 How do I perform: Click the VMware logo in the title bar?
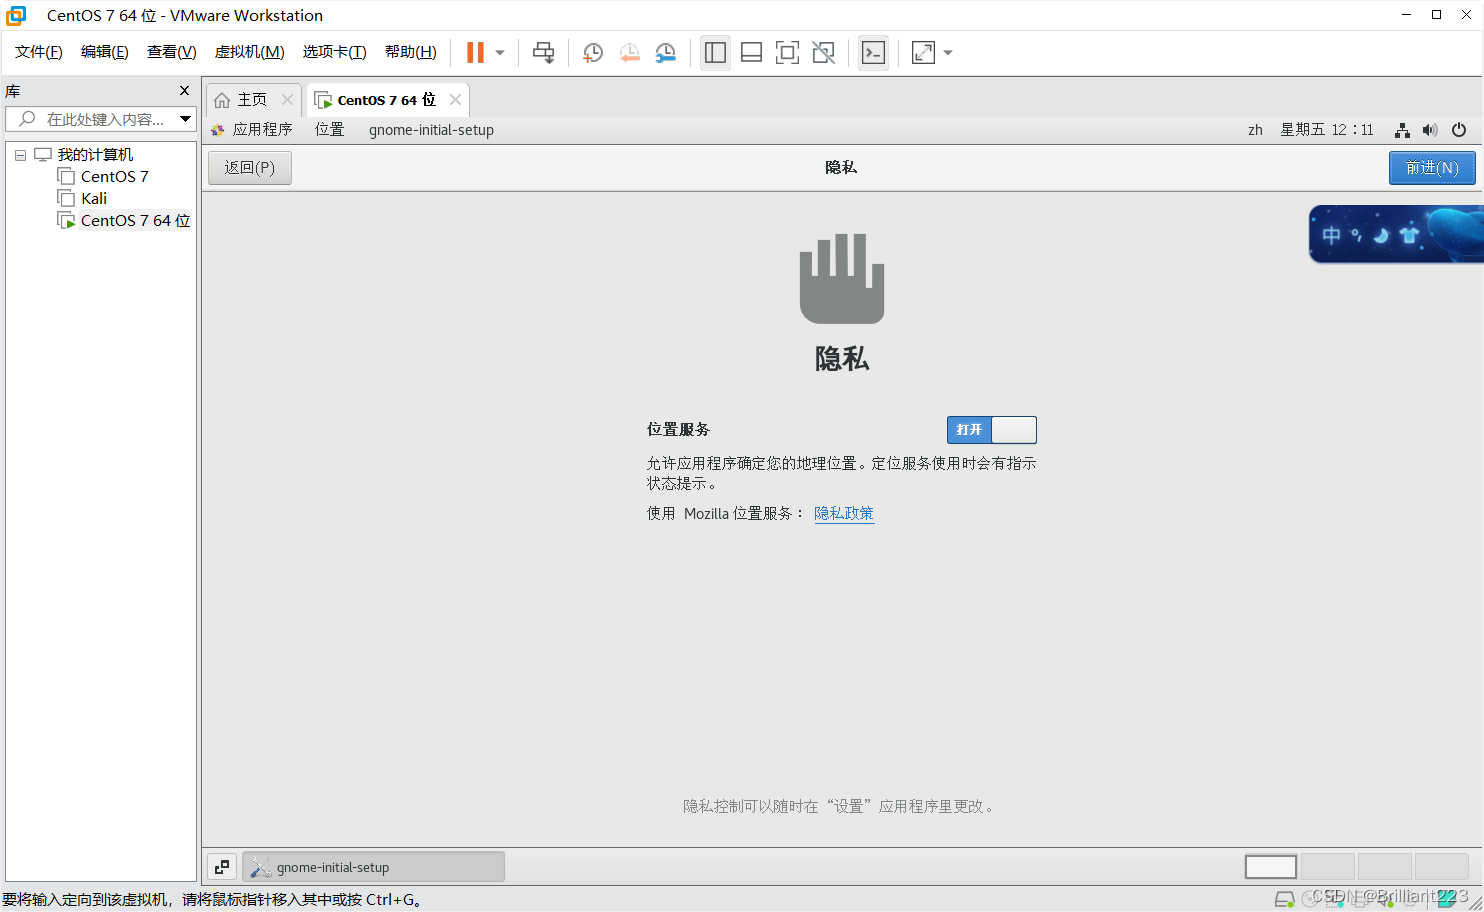pos(16,15)
